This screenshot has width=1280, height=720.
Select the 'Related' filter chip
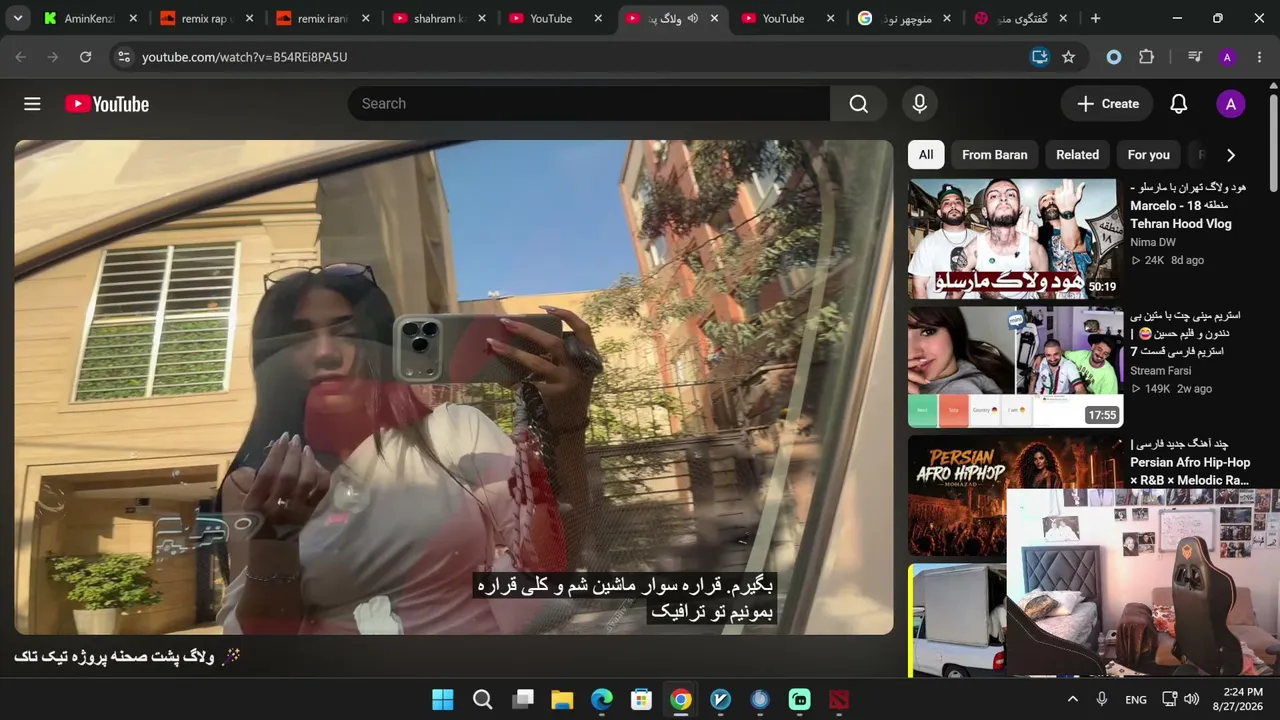coord(1077,155)
